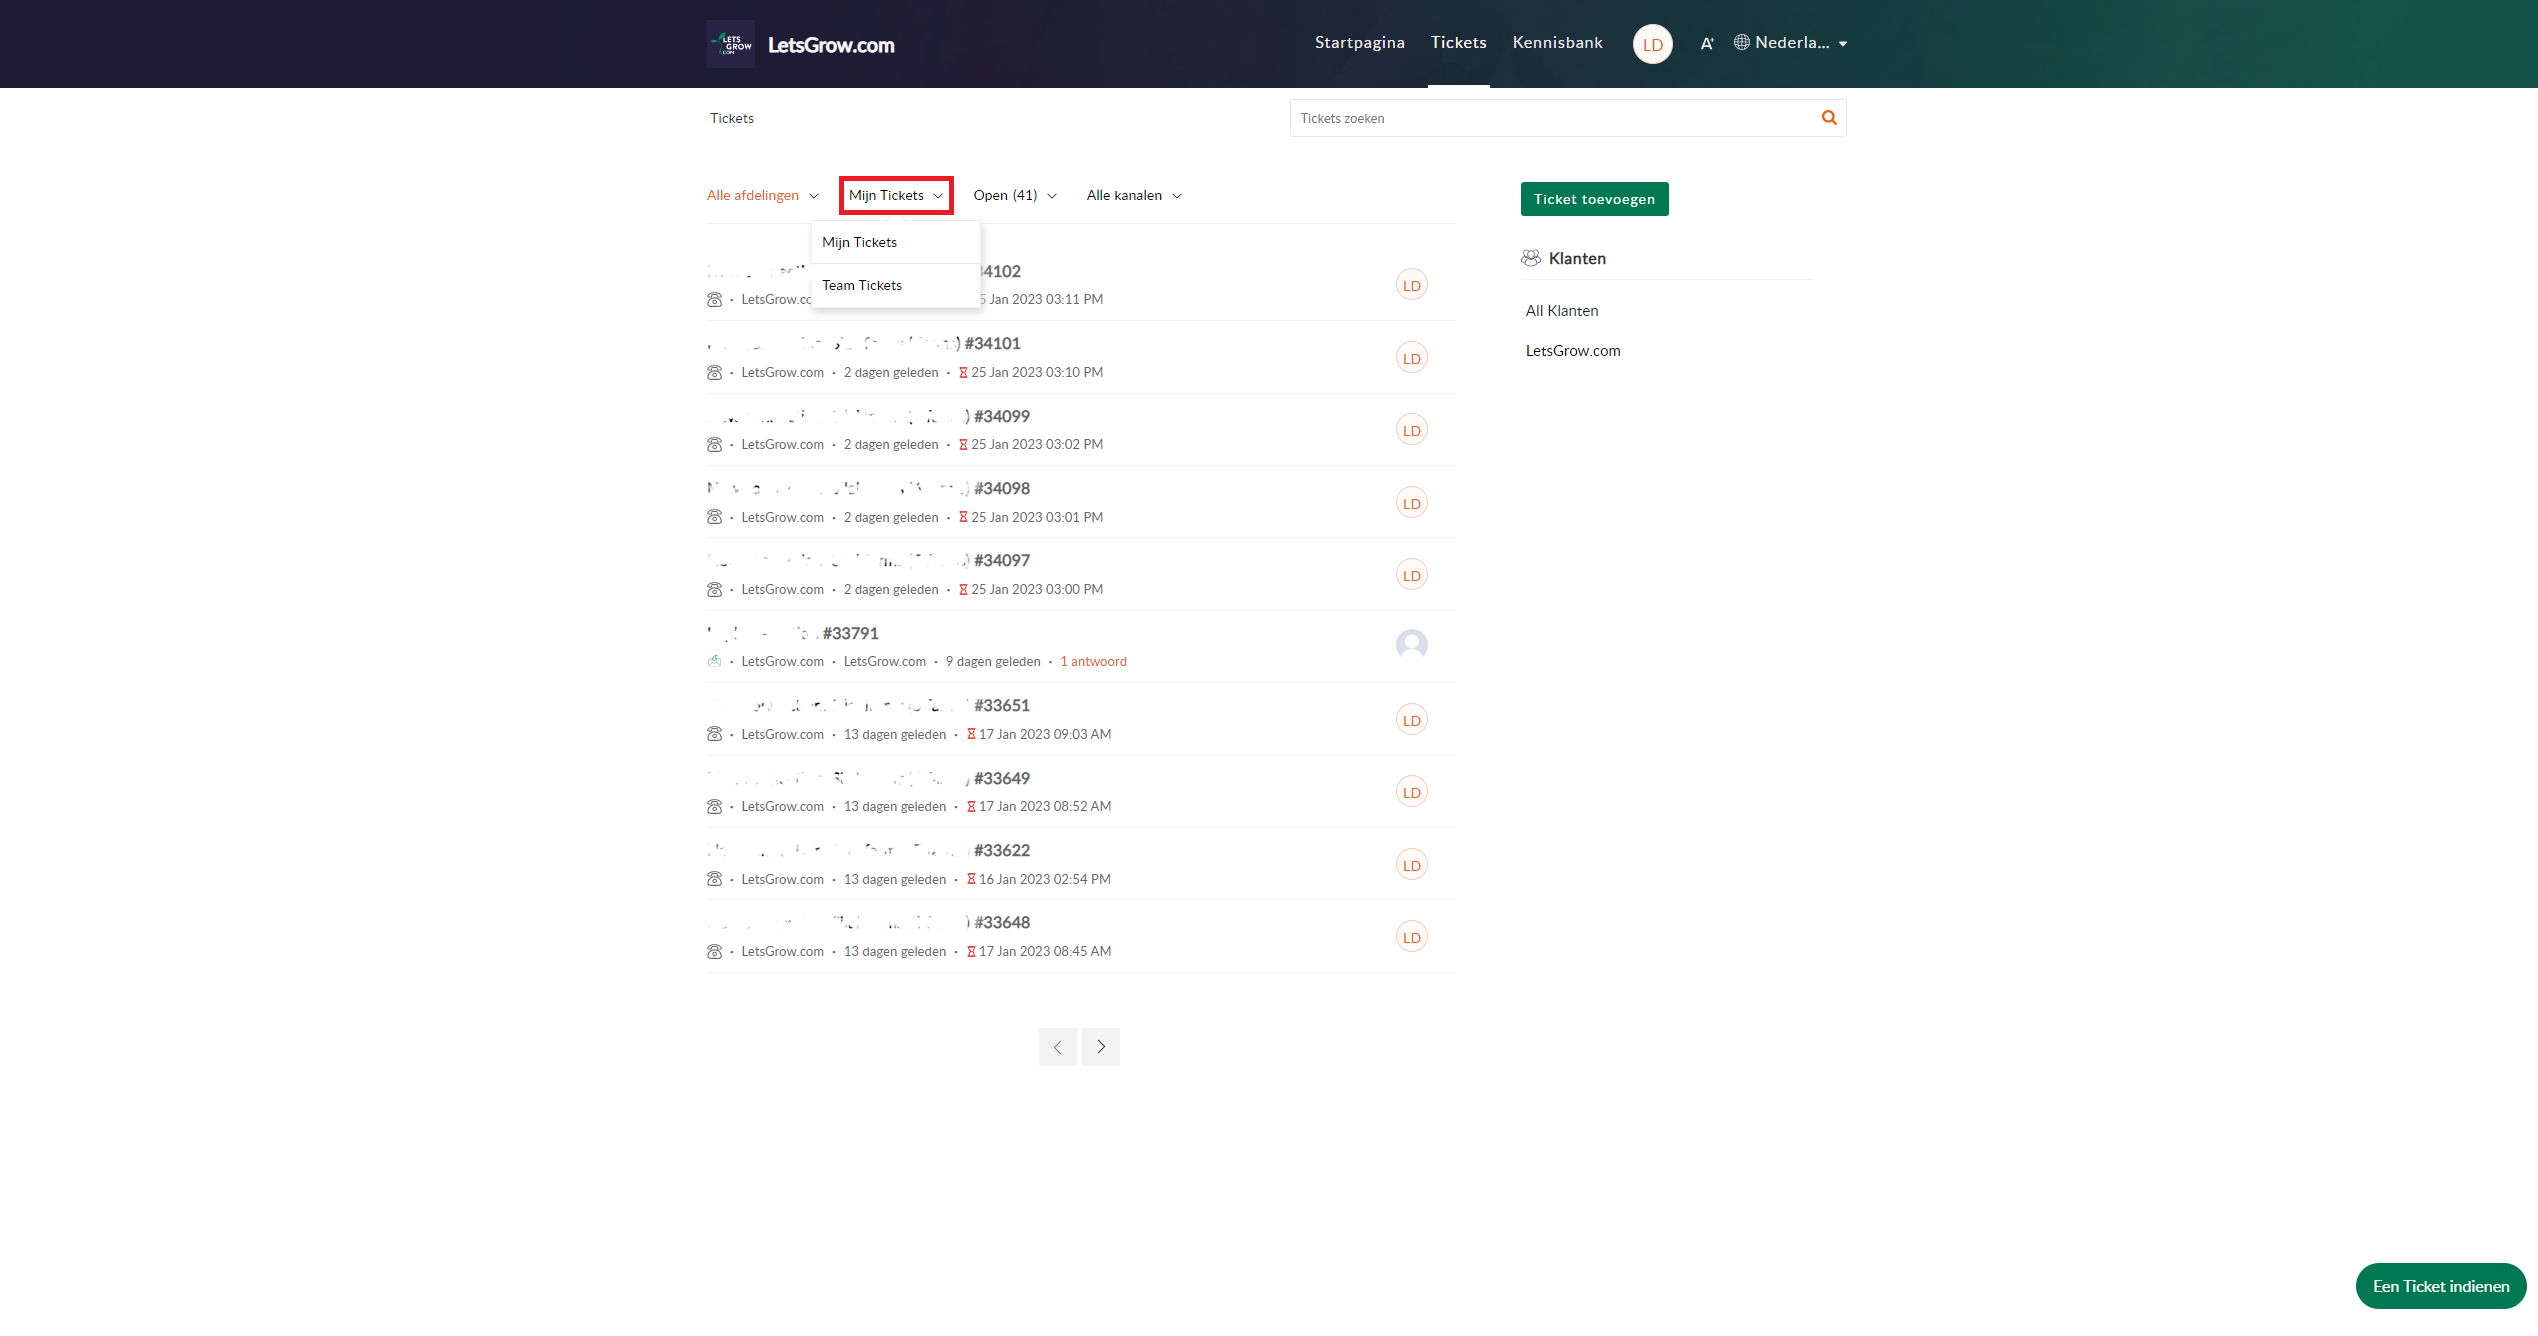2538x1336 pixels.
Task: Expand the Alle afdelingen dropdown
Action: tap(762, 196)
